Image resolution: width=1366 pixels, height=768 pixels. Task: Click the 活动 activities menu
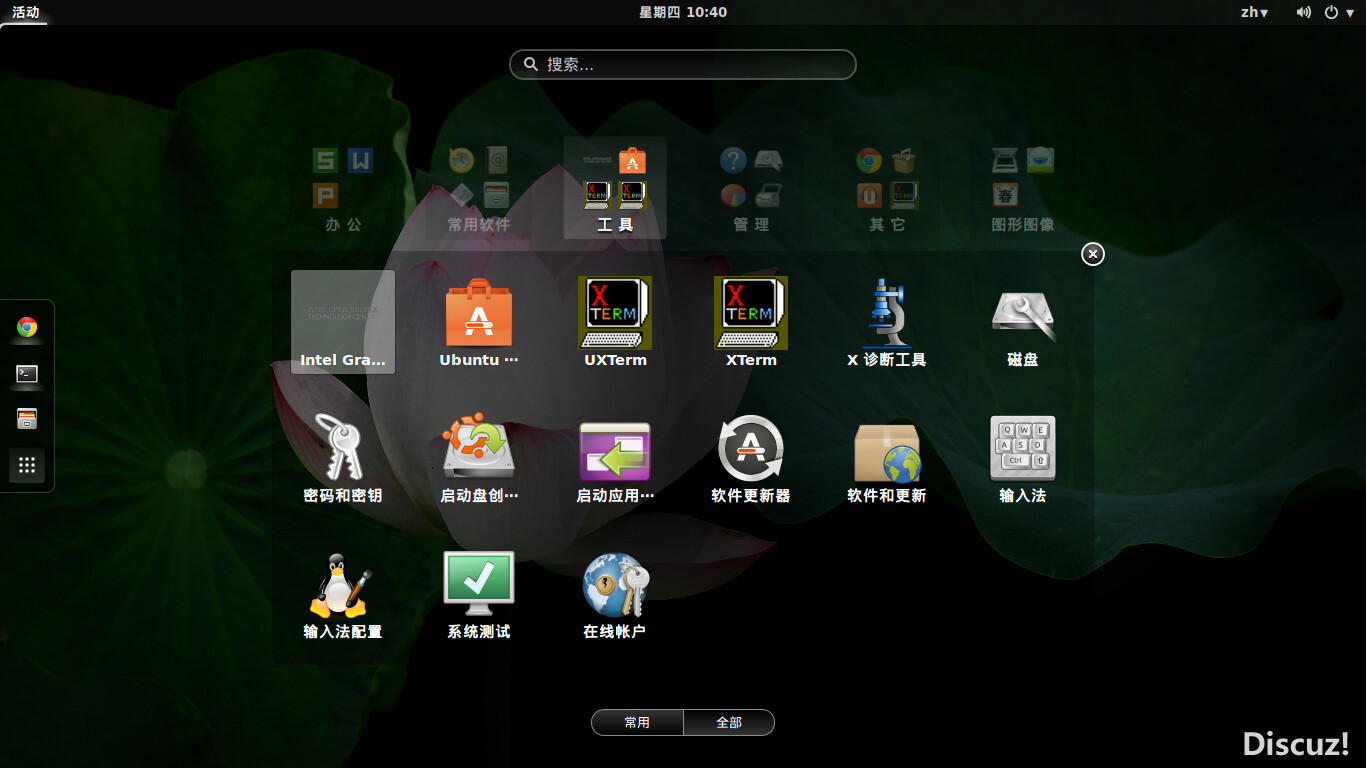coord(26,12)
